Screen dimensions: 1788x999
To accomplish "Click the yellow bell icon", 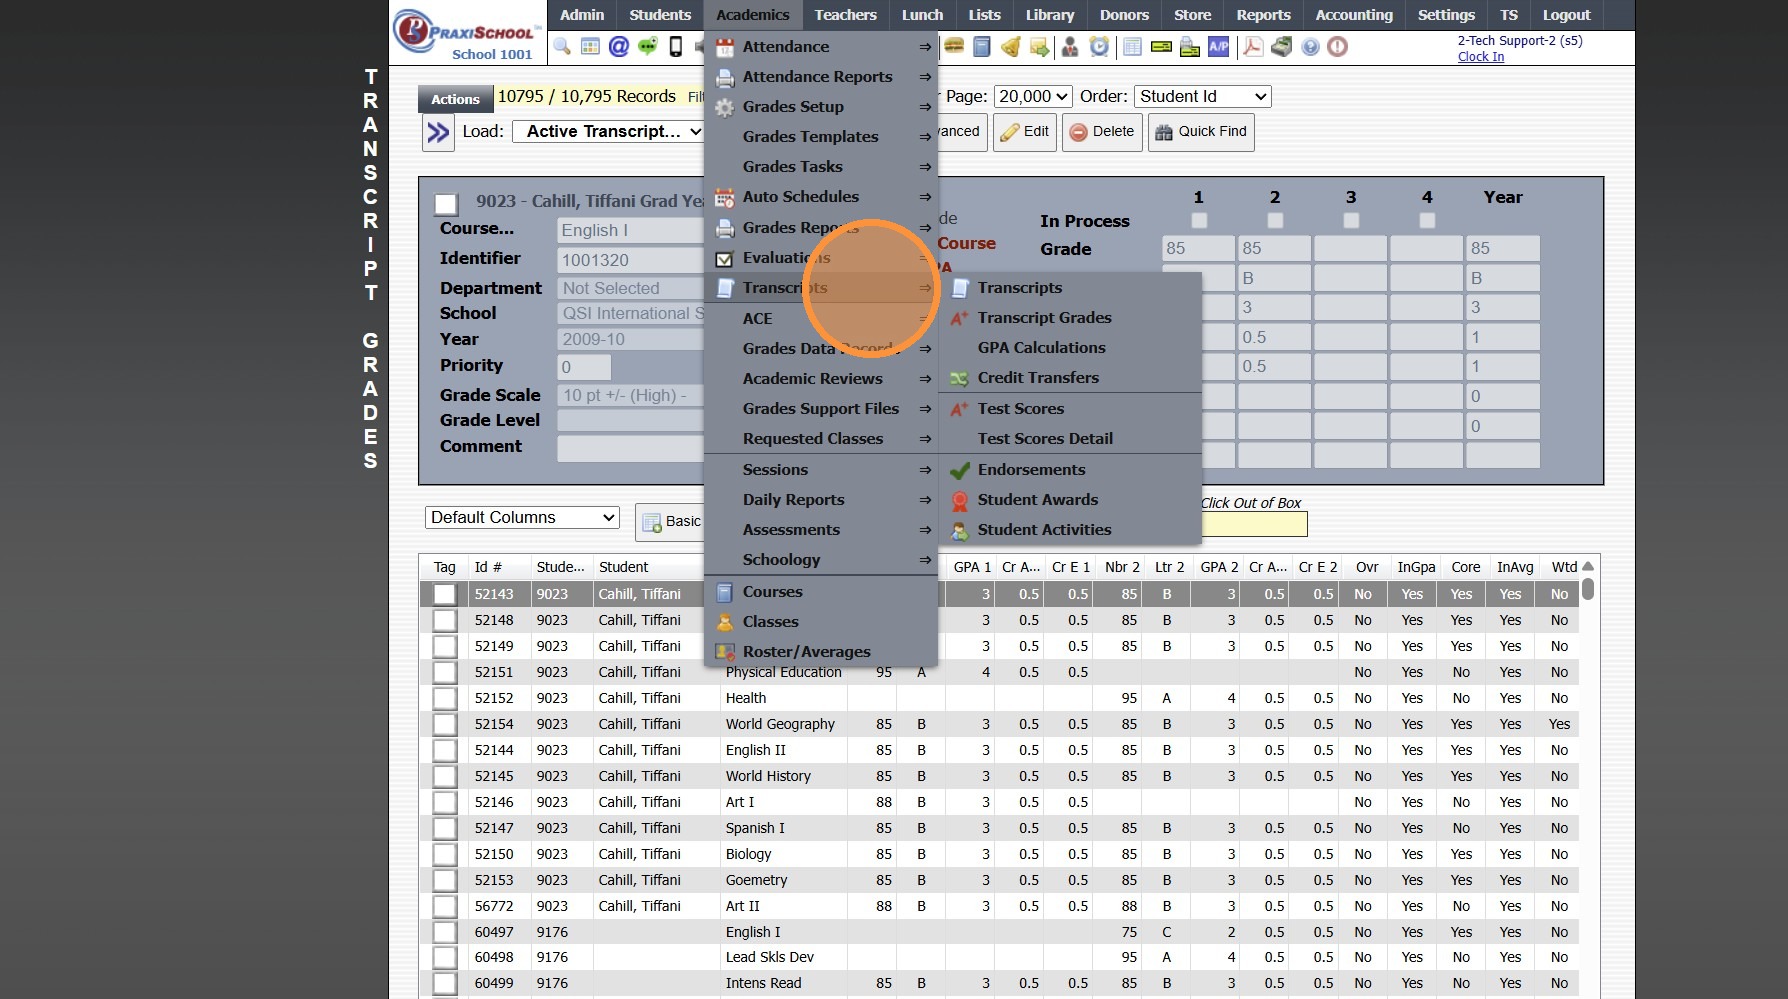I will [x=1011, y=47].
